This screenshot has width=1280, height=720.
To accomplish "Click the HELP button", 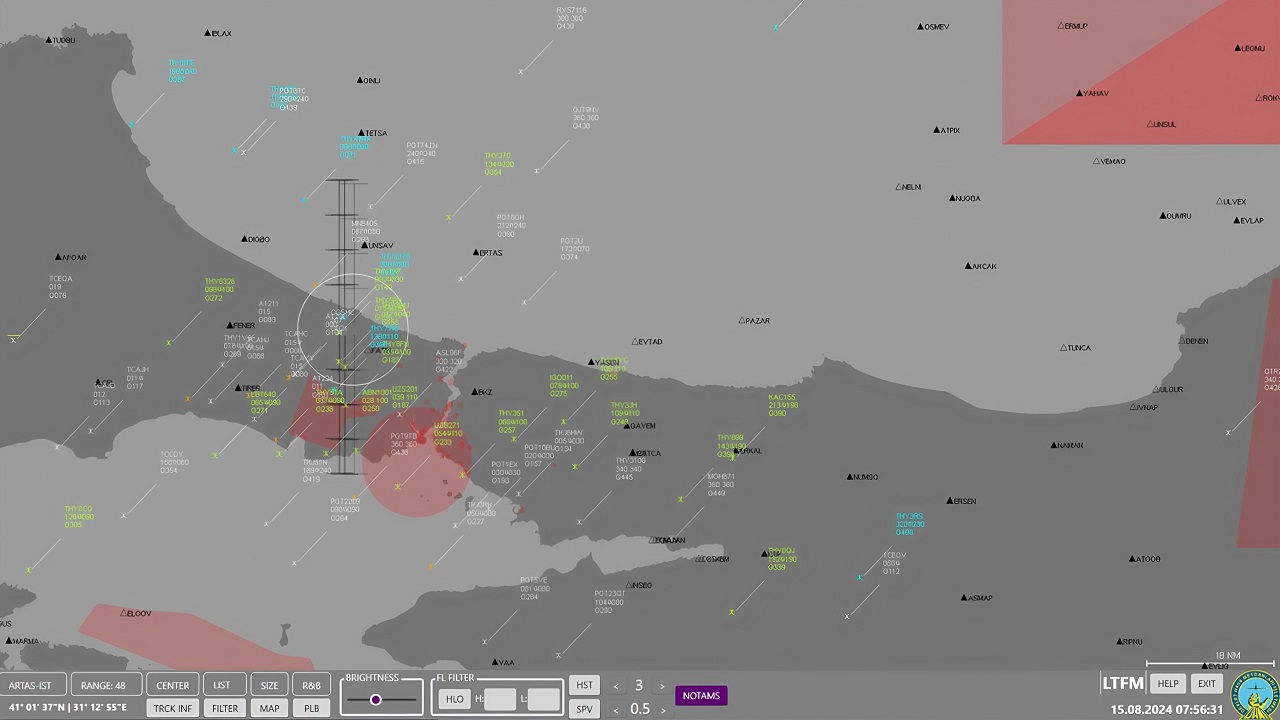I will [1167, 684].
